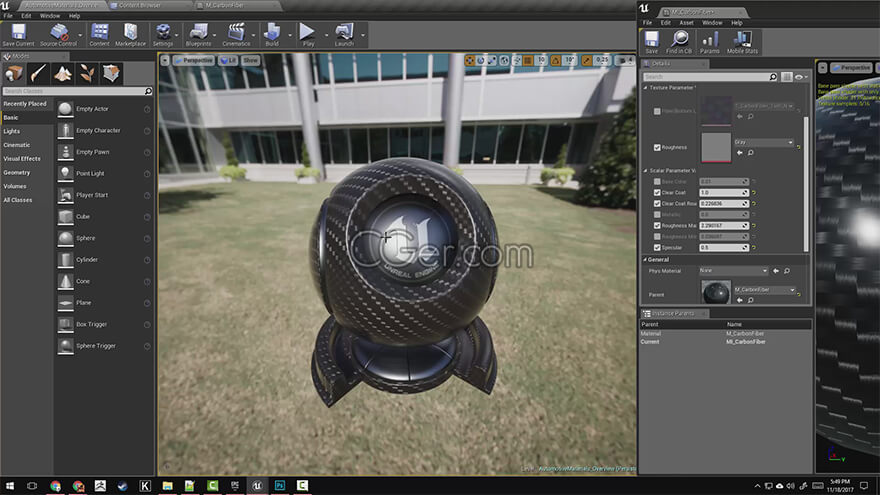Click Show button in viewport toolbar
This screenshot has width=880, height=495.
(250, 60)
